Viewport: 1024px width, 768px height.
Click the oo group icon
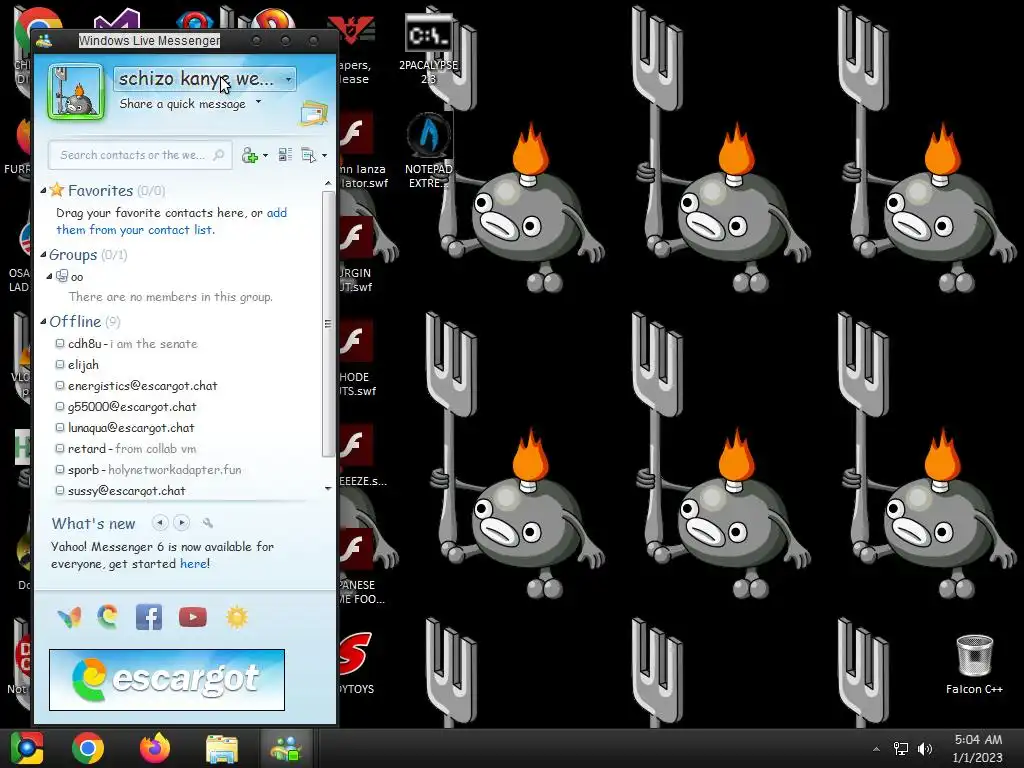tap(61, 276)
